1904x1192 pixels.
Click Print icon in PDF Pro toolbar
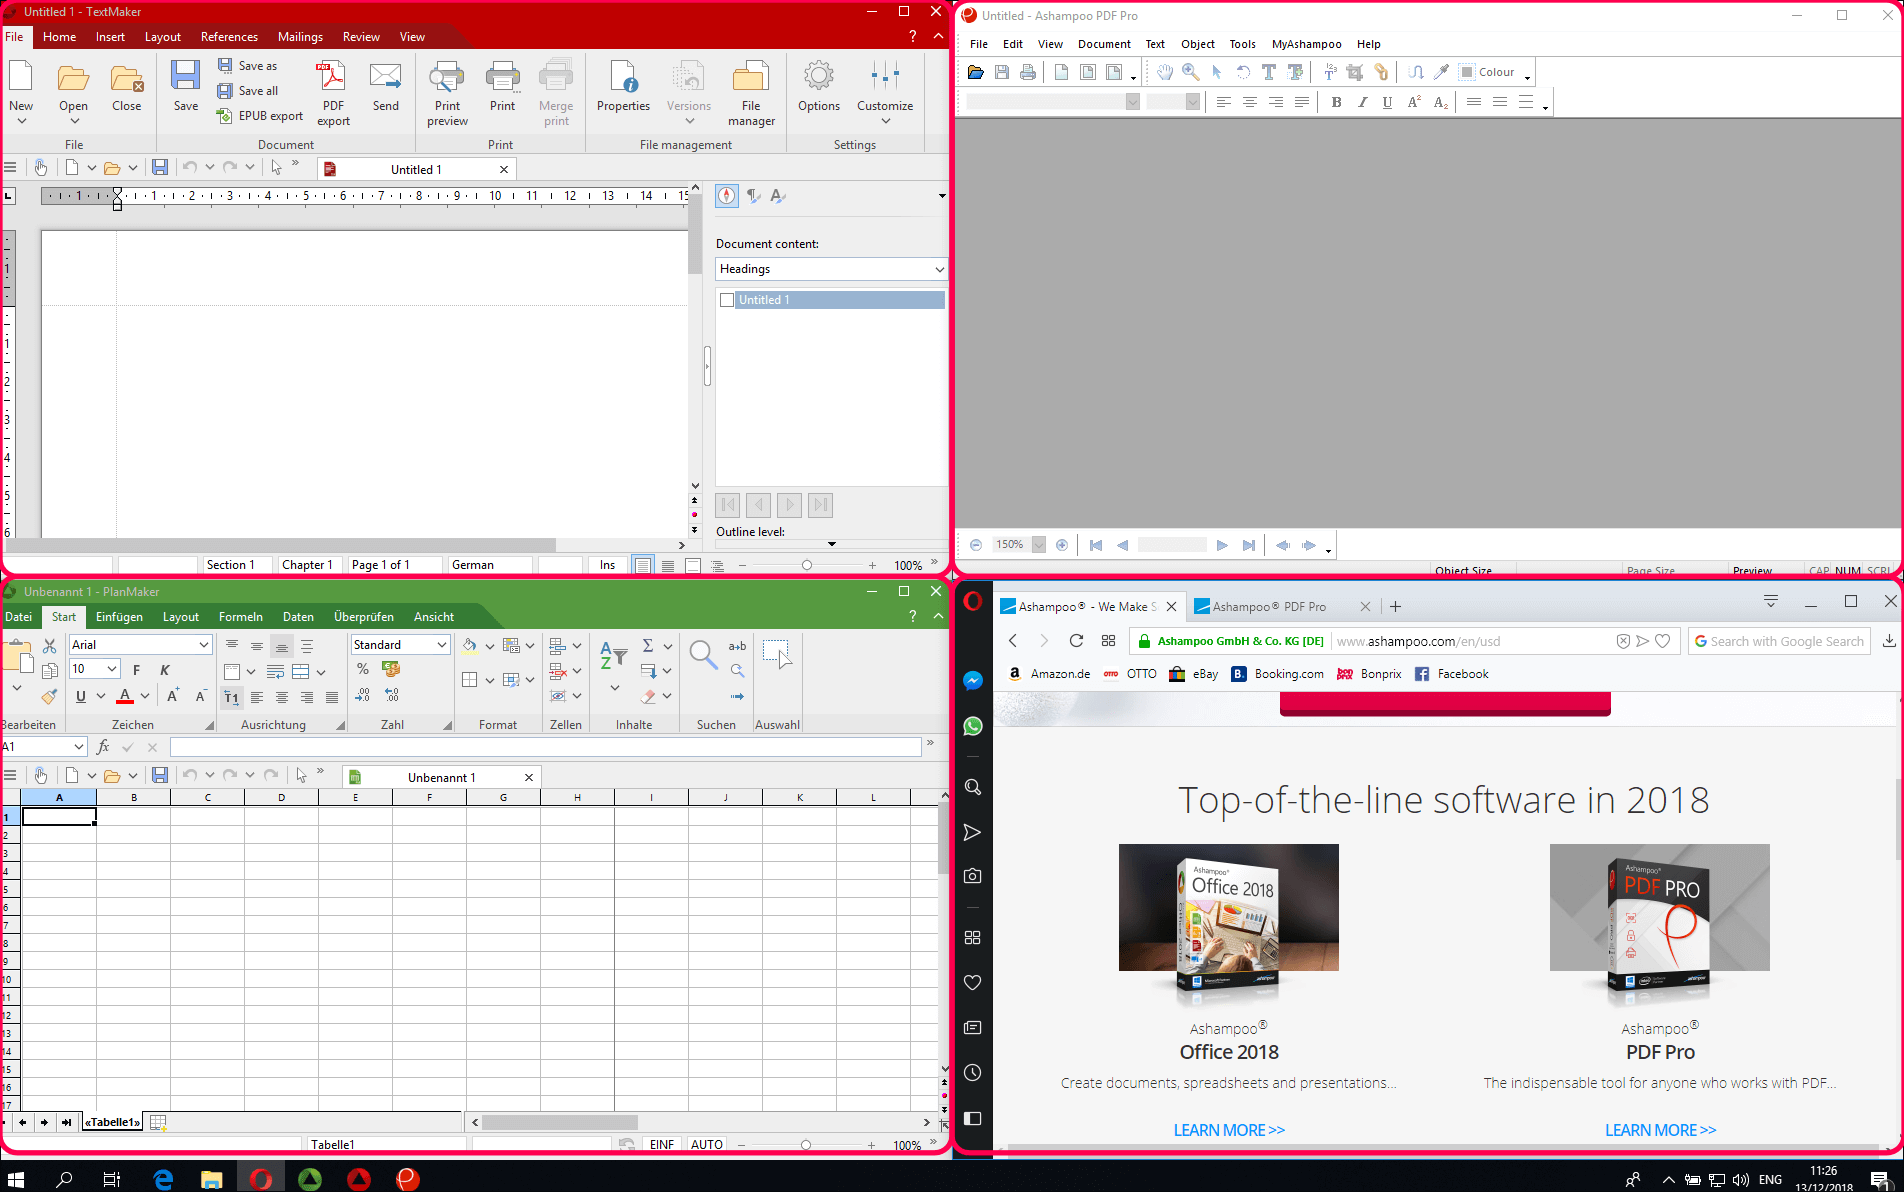coord(1028,72)
